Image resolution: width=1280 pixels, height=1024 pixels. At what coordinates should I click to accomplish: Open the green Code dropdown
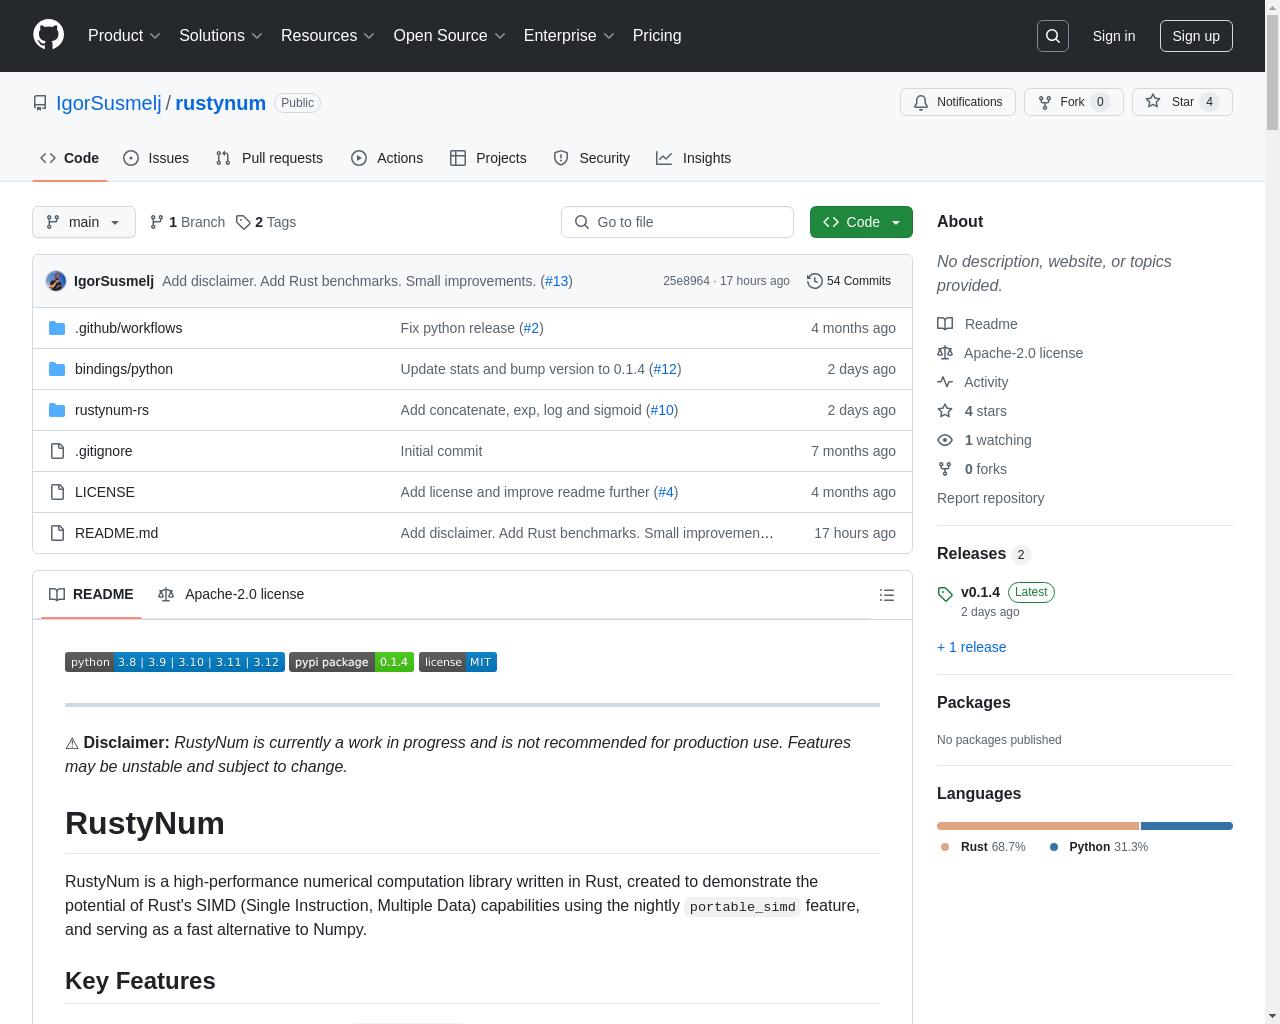tap(861, 222)
